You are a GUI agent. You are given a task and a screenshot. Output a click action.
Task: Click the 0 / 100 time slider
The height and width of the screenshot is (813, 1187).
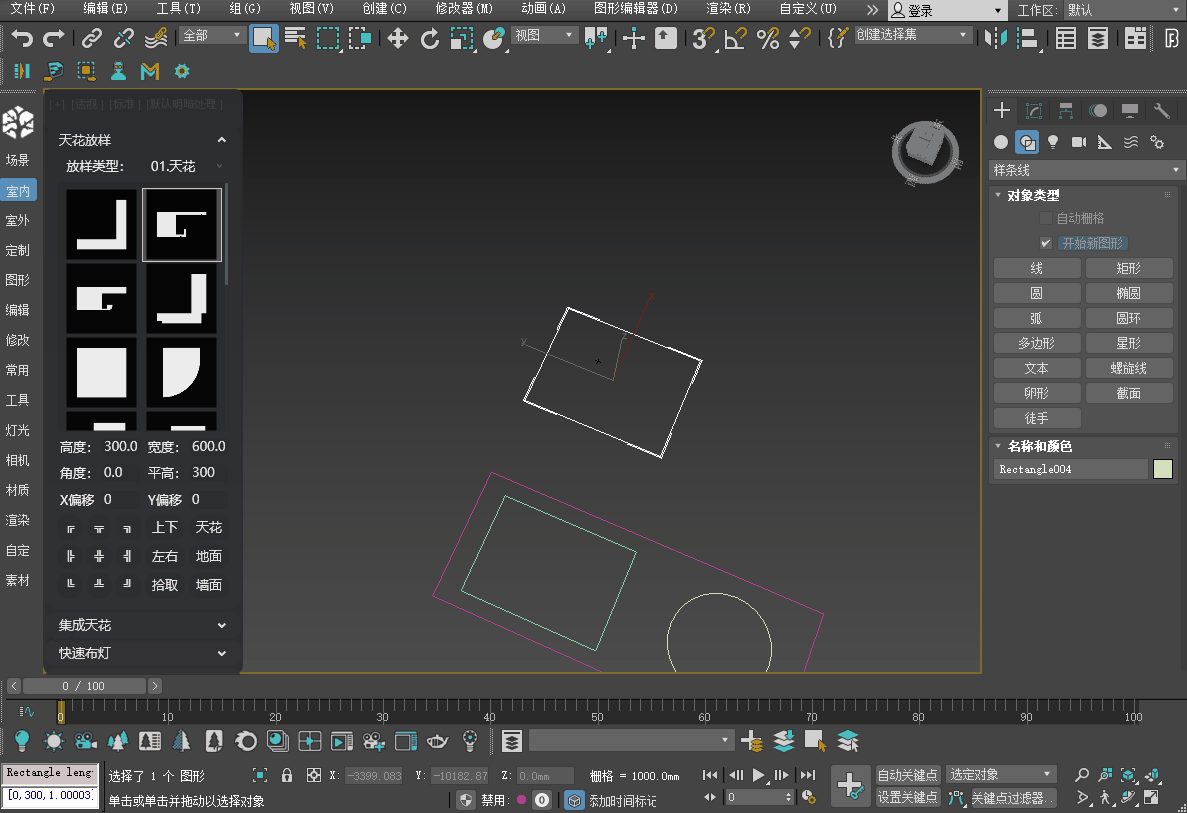(x=84, y=686)
